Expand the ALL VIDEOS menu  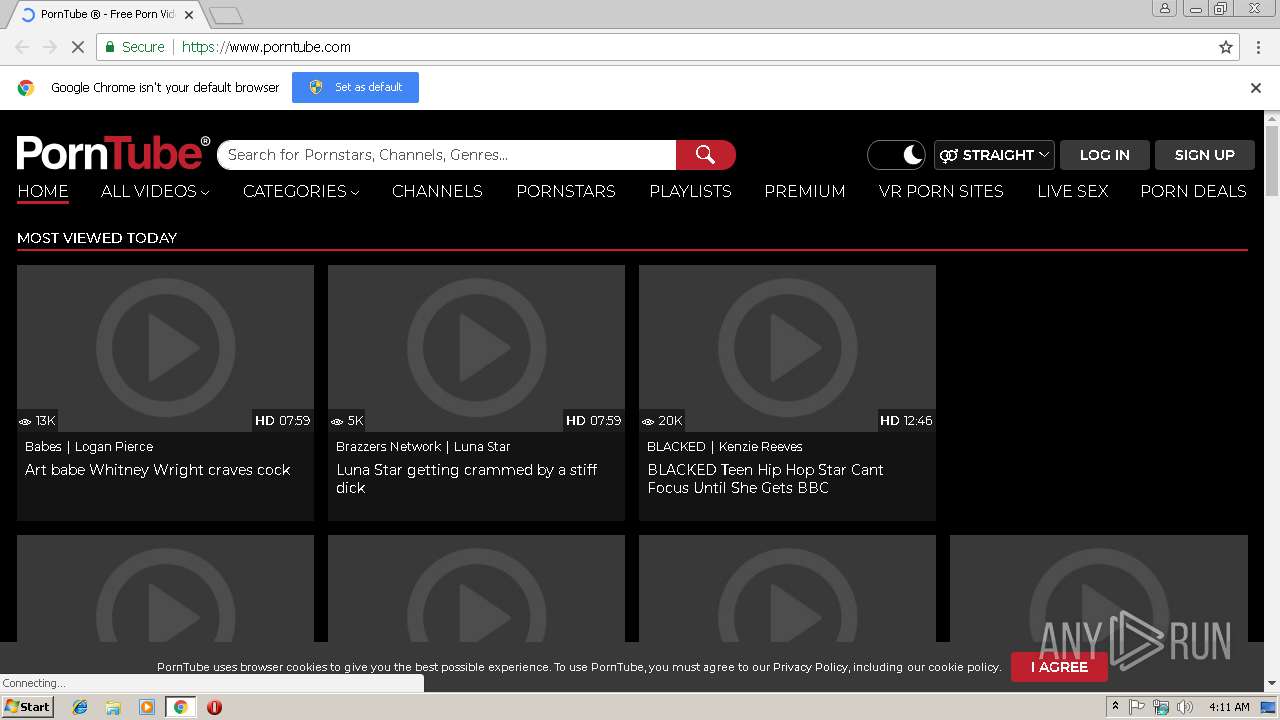tap(155, 191)
